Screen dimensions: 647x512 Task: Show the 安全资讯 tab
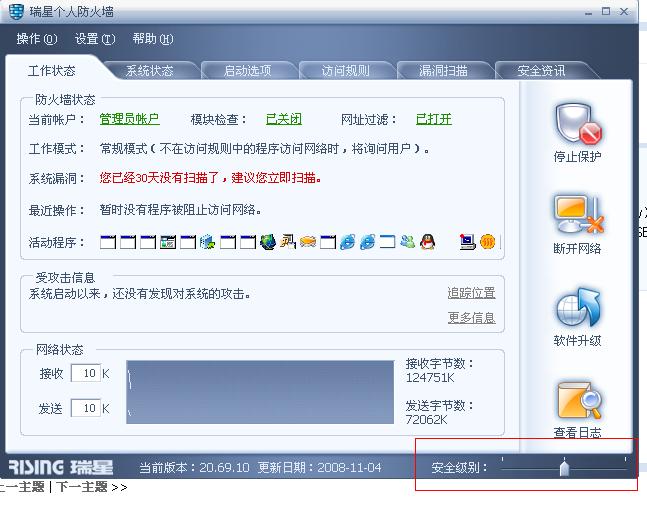541,71
